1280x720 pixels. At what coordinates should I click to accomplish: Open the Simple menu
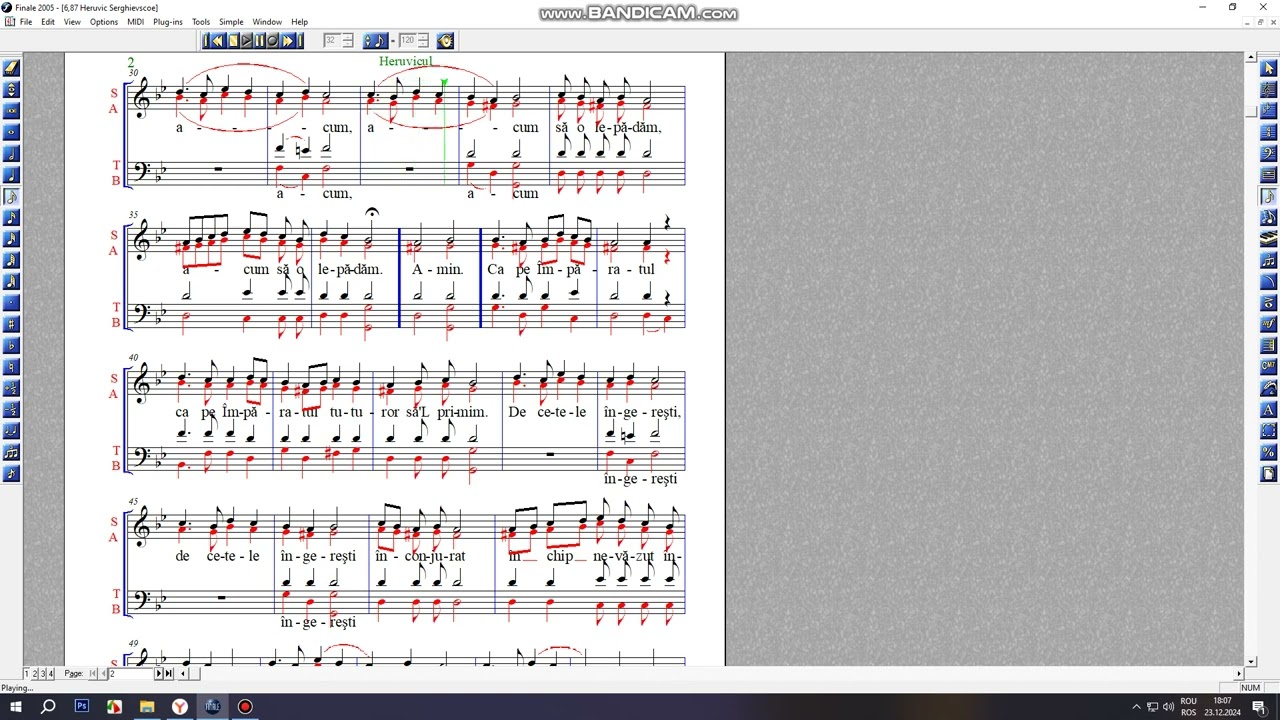coord(231,22)
